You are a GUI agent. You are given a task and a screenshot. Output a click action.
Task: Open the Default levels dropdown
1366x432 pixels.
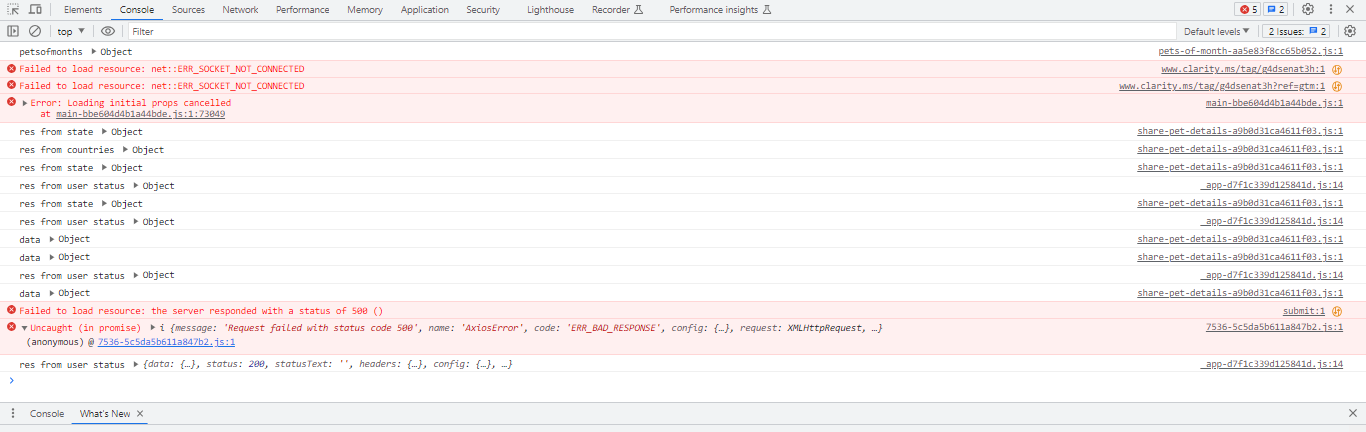pyautogui.click(x=1216, y=31)
